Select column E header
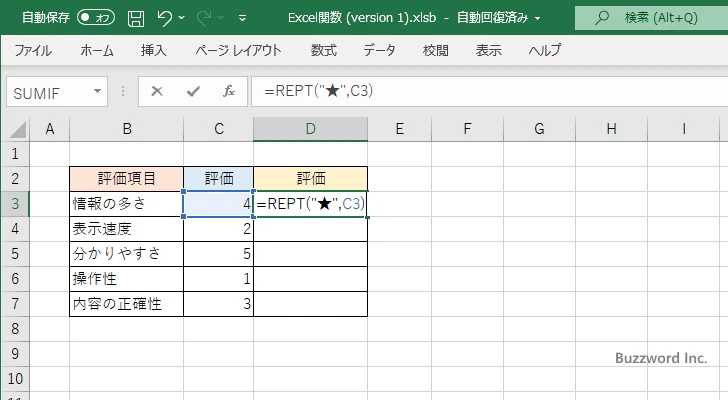 (x=399, y=129)
